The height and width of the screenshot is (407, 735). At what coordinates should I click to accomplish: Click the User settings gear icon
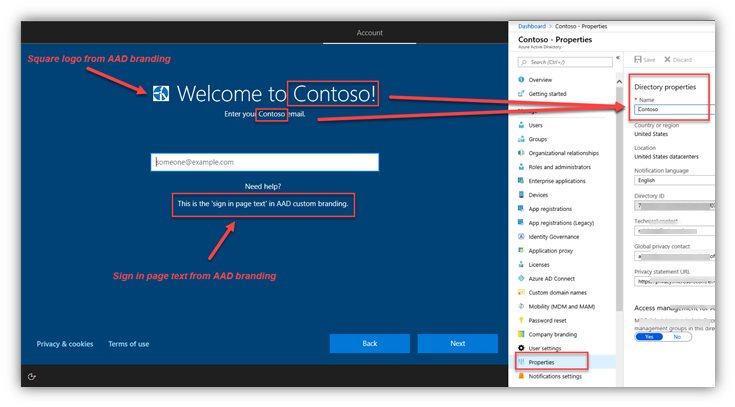click(x=521, y=348)
